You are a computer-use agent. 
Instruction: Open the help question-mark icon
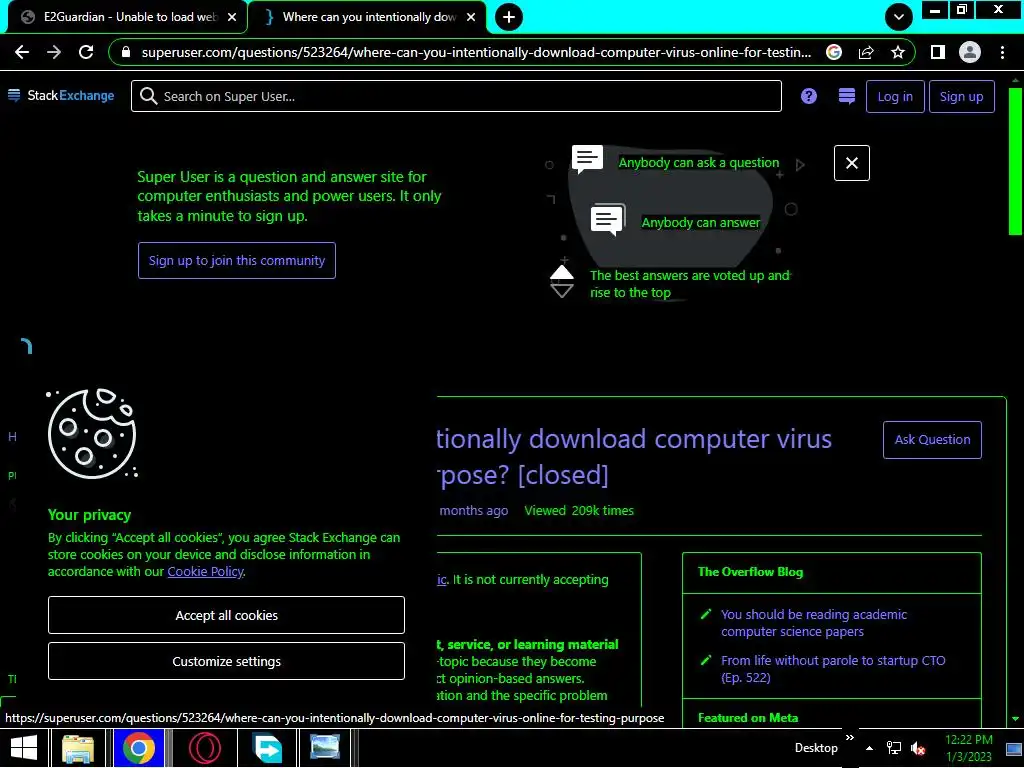pos(808,96)
